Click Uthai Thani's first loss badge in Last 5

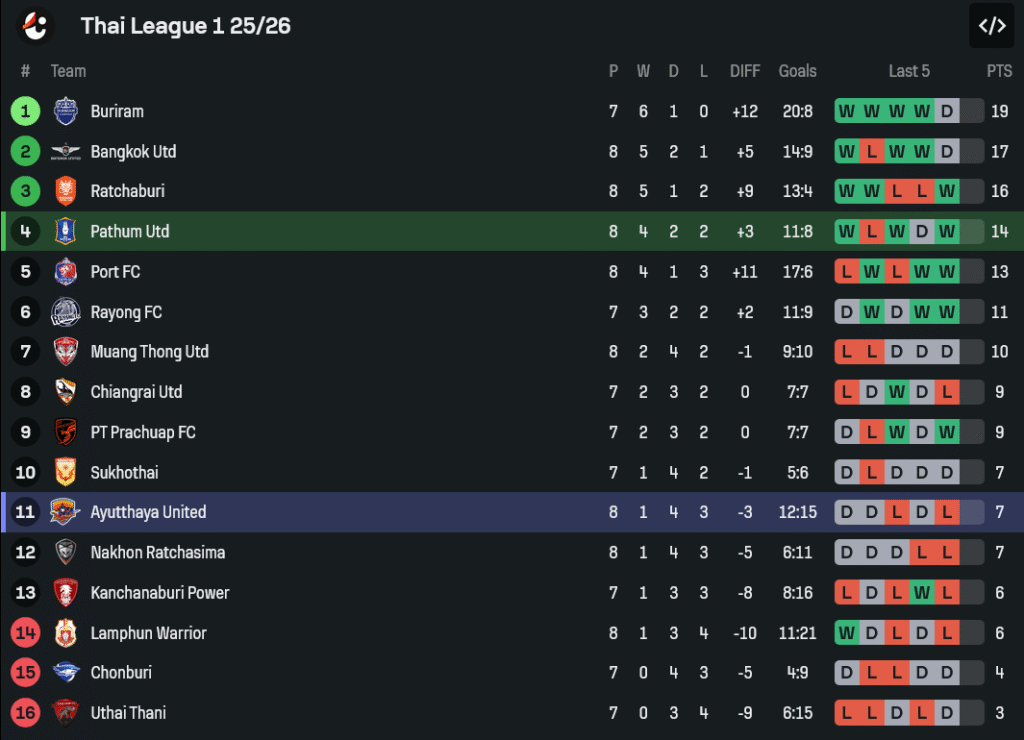click(847, 713)
